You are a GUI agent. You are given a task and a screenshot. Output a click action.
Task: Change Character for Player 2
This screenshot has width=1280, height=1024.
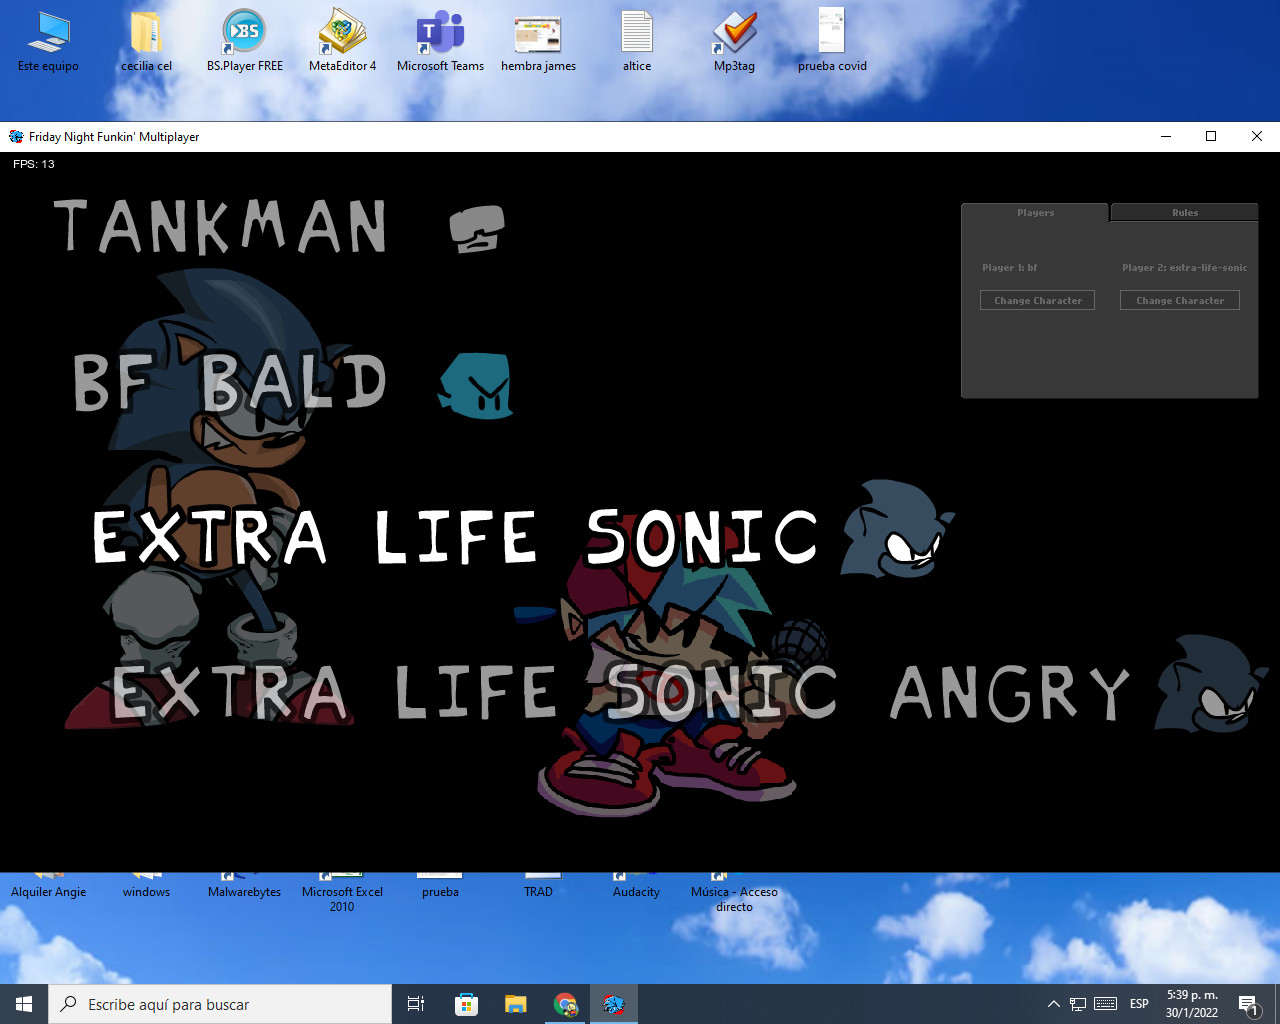tap(1179, 300)
